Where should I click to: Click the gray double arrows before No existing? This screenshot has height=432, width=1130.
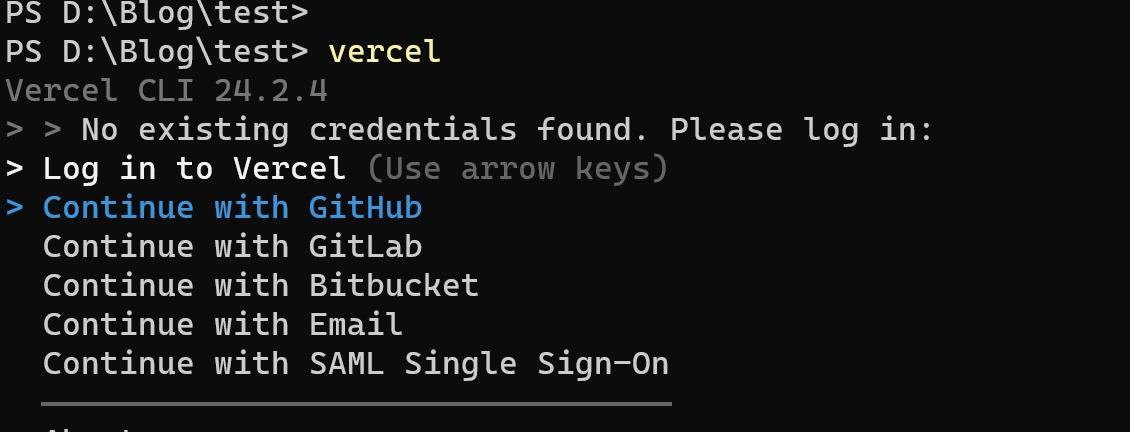[x=33, y=131]
